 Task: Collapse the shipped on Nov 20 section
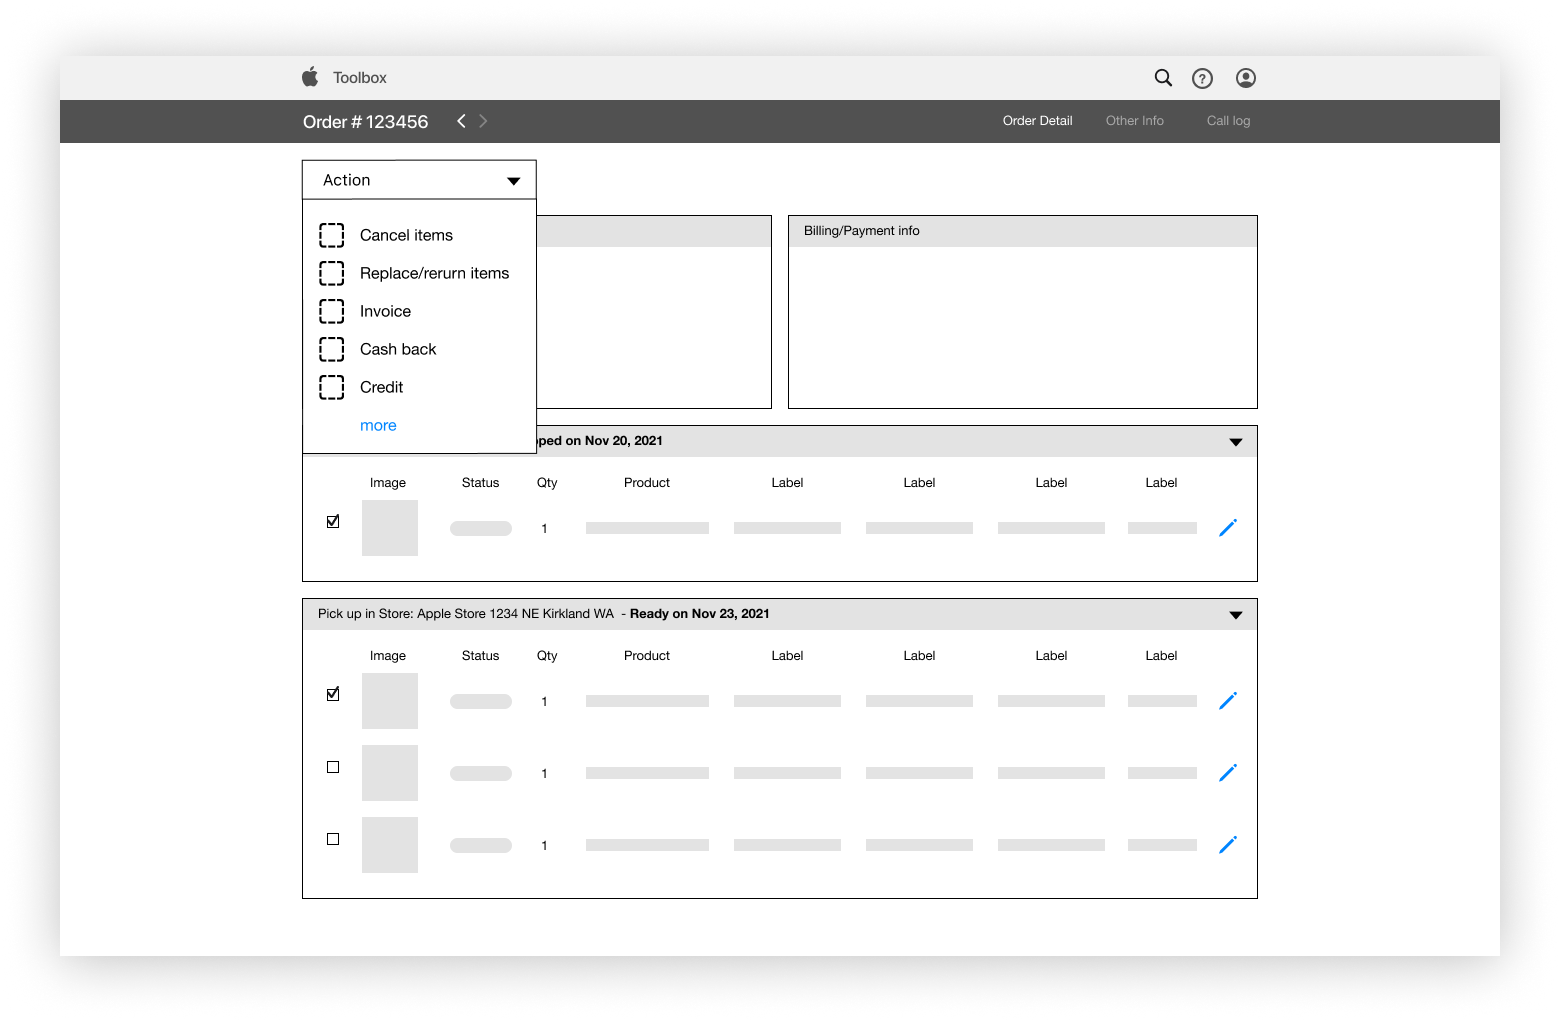[x=1236, y=442]
